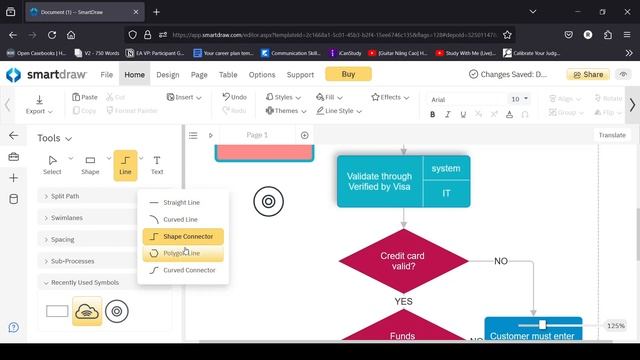Click the yellow Buy button
The height and width of the screenshot is (360, 640).
tap(348, 74)
